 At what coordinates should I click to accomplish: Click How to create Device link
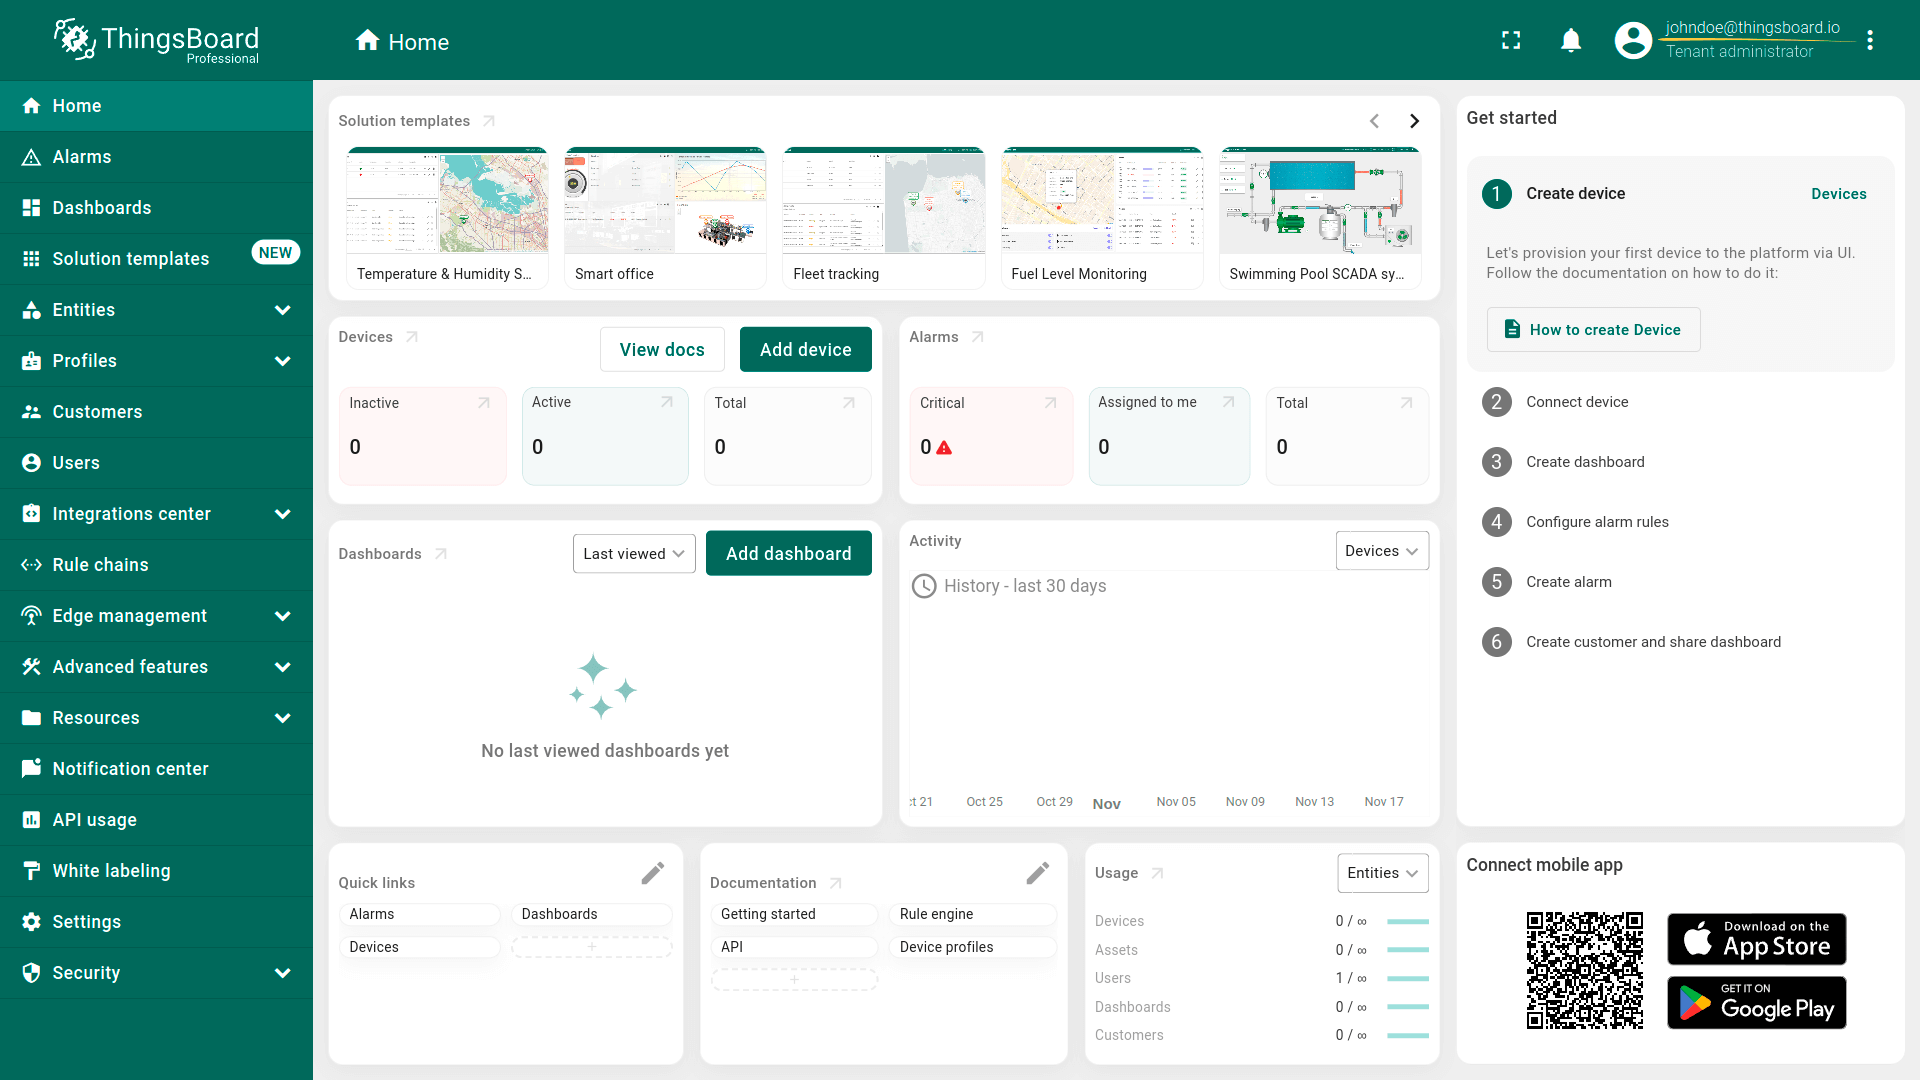(1593, 330)
